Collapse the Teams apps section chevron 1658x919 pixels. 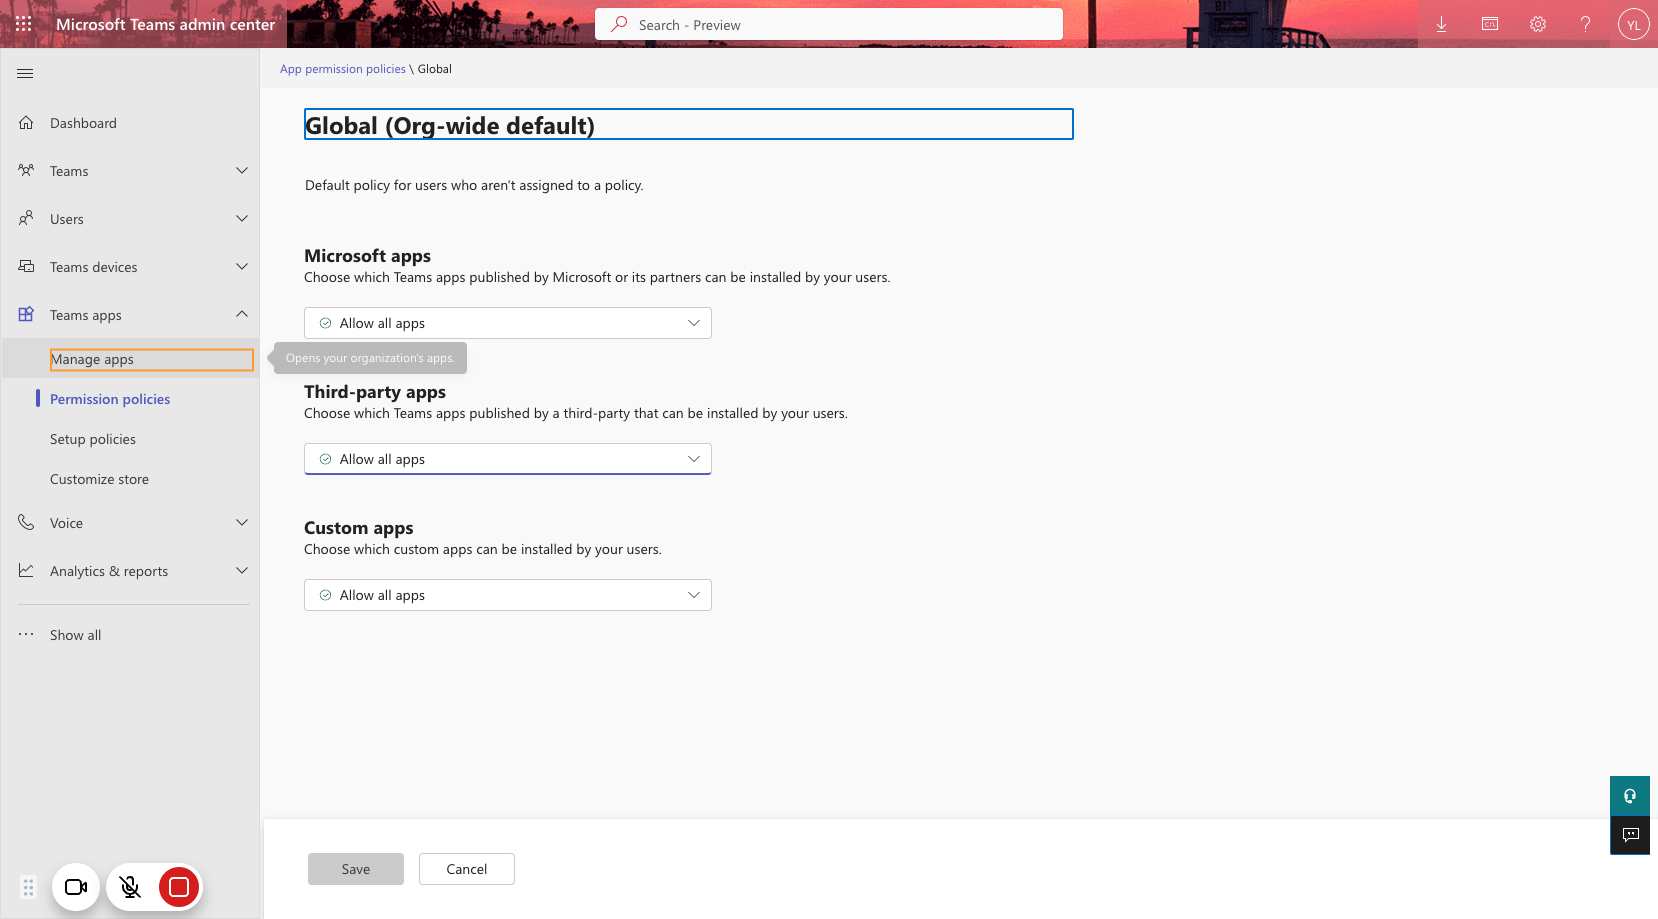(x=242, y=315)
